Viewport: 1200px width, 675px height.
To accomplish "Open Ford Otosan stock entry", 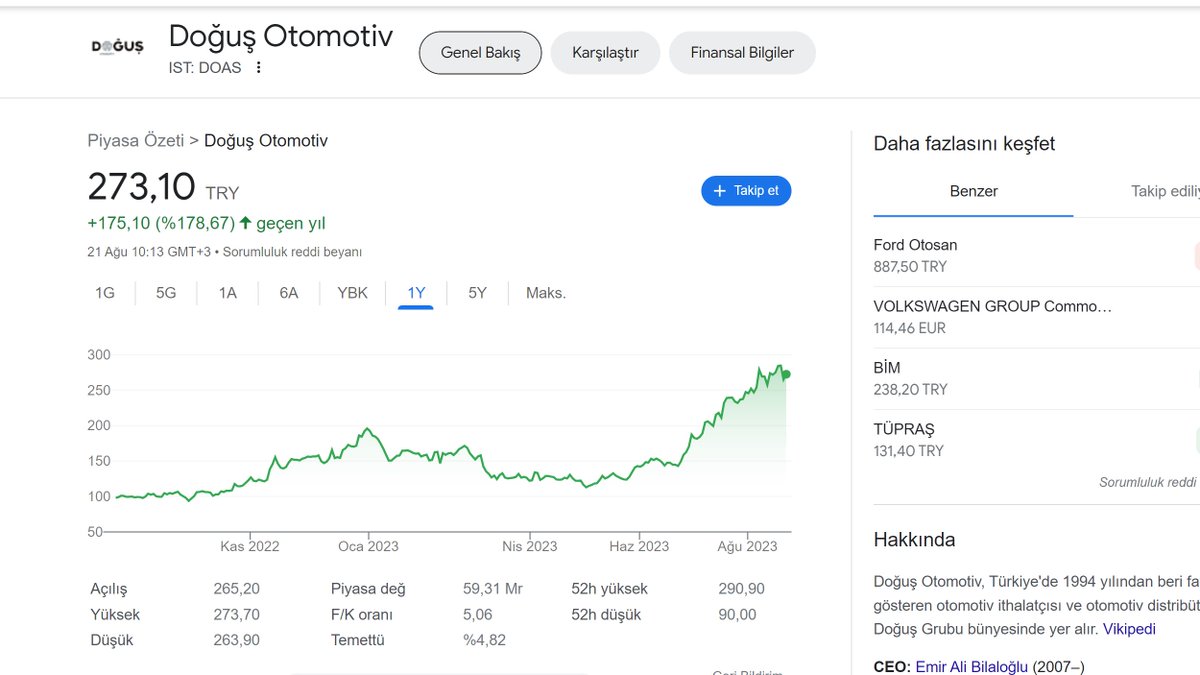I will coord(1036,255).
